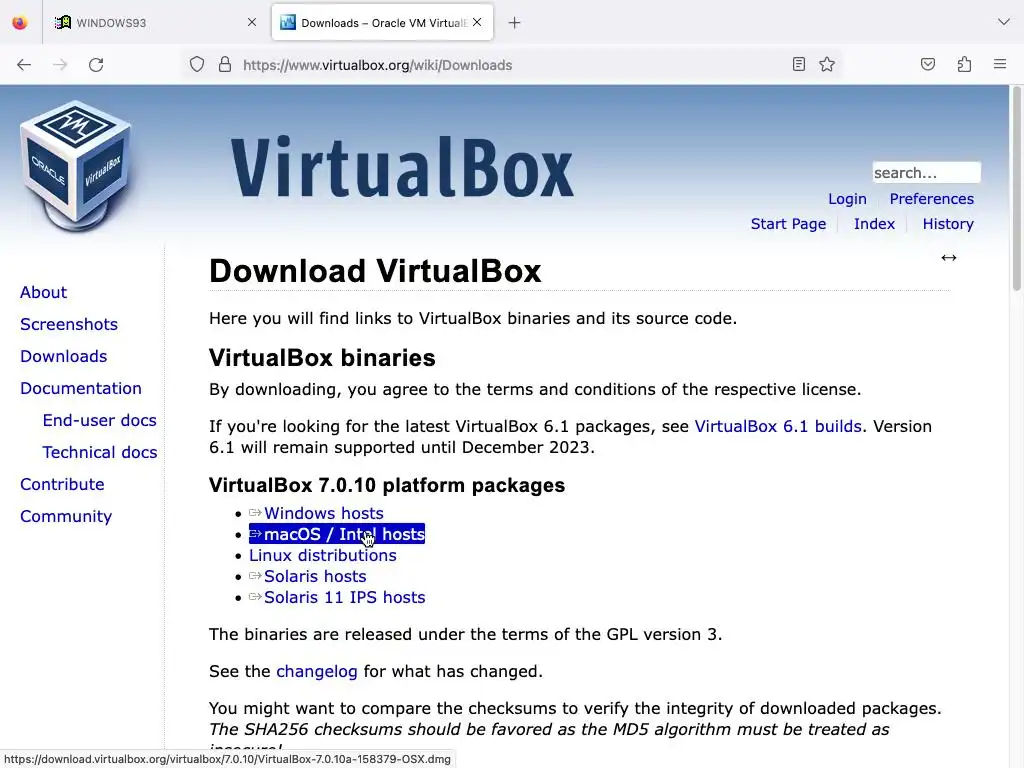
Task: Click the Download VirtualBox heading
Action: 375,271
